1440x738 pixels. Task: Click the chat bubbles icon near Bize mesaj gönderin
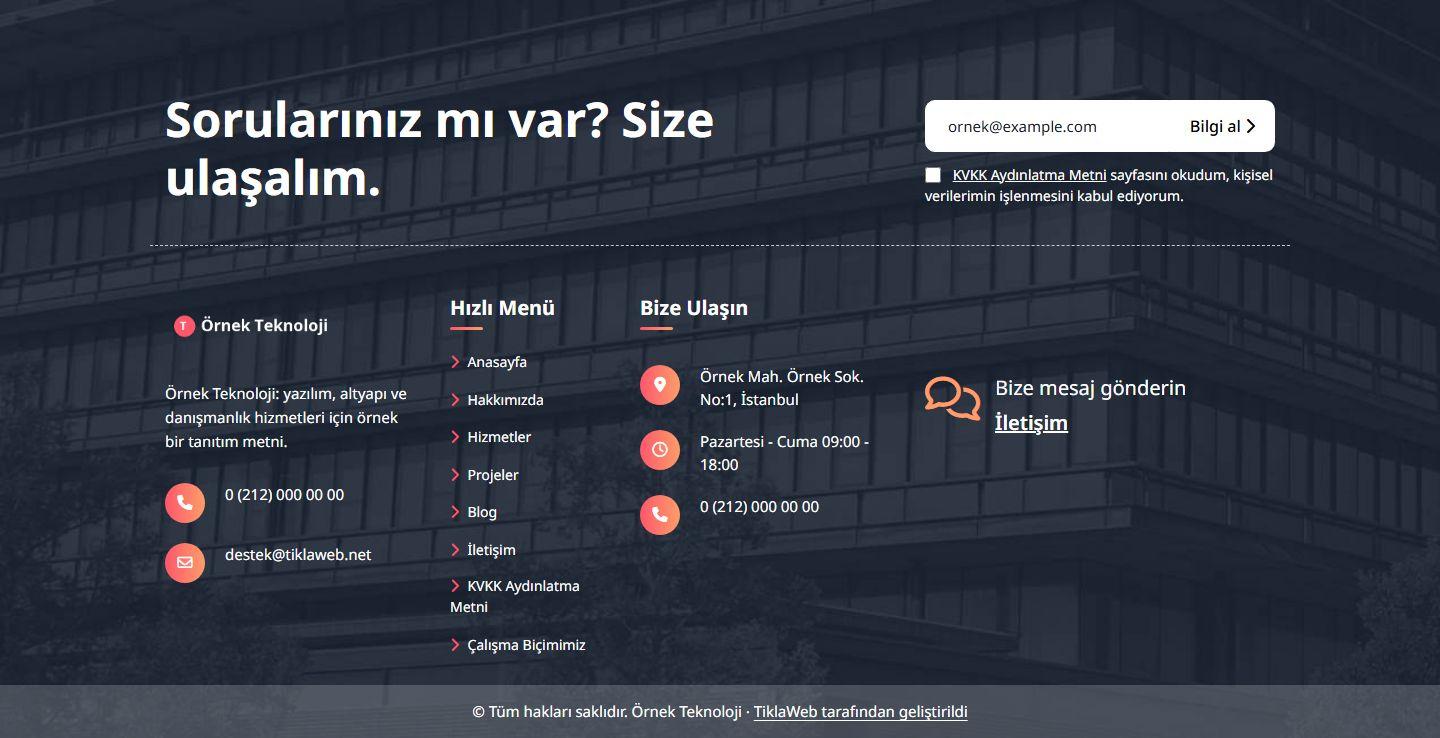coord(952,399)
